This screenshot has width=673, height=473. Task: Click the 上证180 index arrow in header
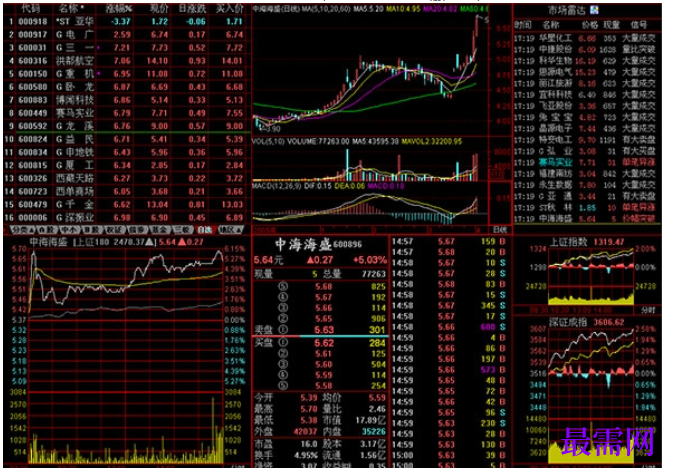[149, 243]
